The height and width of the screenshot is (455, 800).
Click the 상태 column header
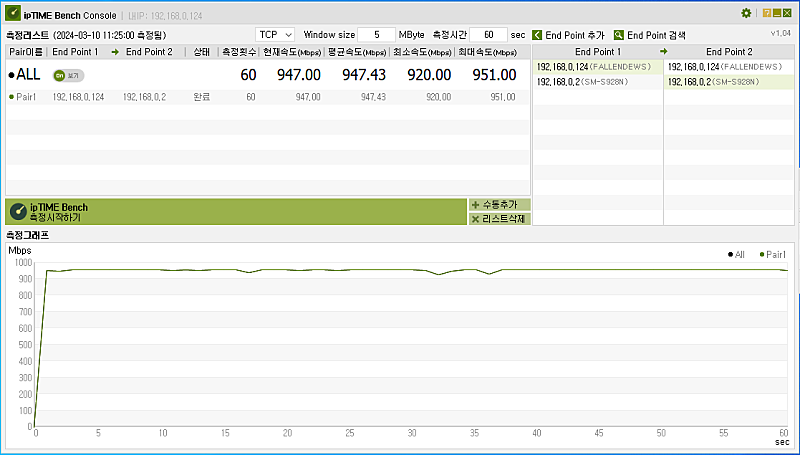(x=202, y=52)
